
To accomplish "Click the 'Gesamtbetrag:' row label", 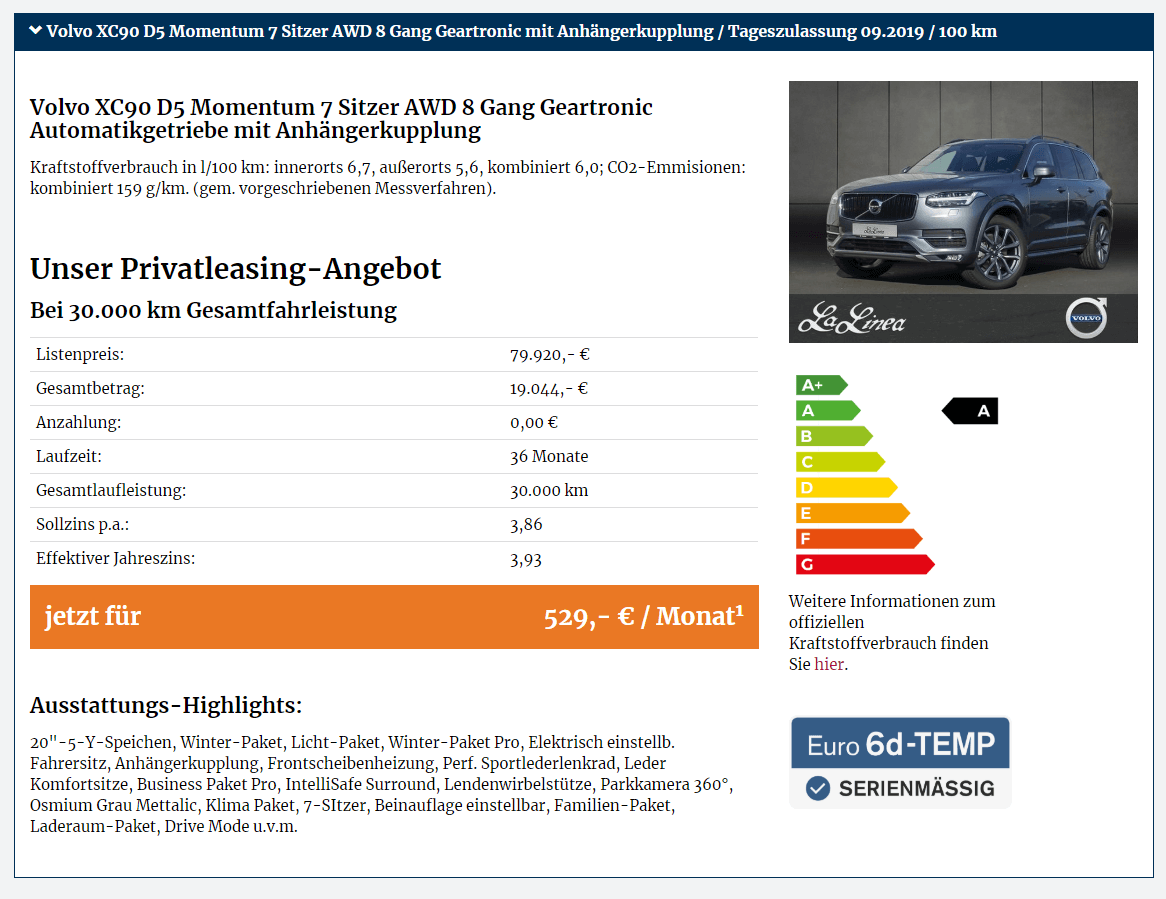I will 90,389.
